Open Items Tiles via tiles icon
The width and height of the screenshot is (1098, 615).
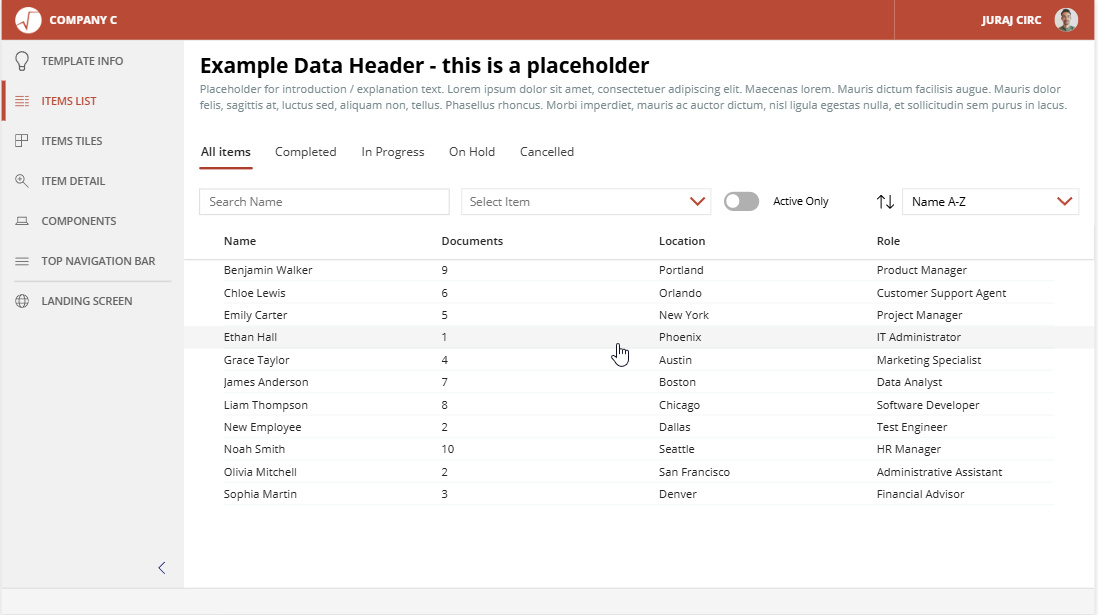coord(22,141)
